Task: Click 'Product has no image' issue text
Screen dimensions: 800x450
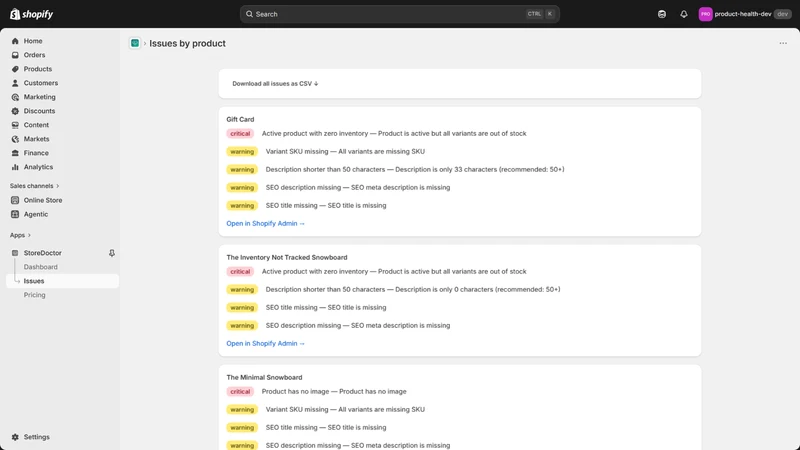Action: pyautogui.click(x=334, y=391)
